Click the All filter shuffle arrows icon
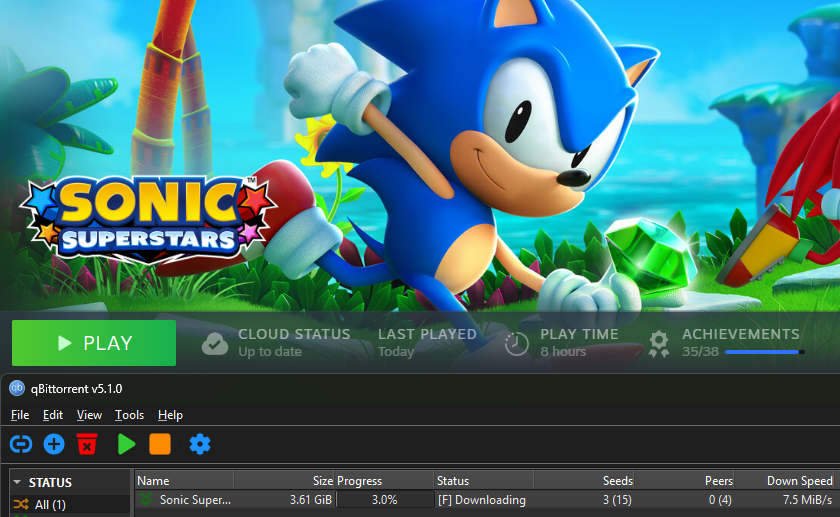The height and width of the screenshot is (517, 840). point(21,504)
